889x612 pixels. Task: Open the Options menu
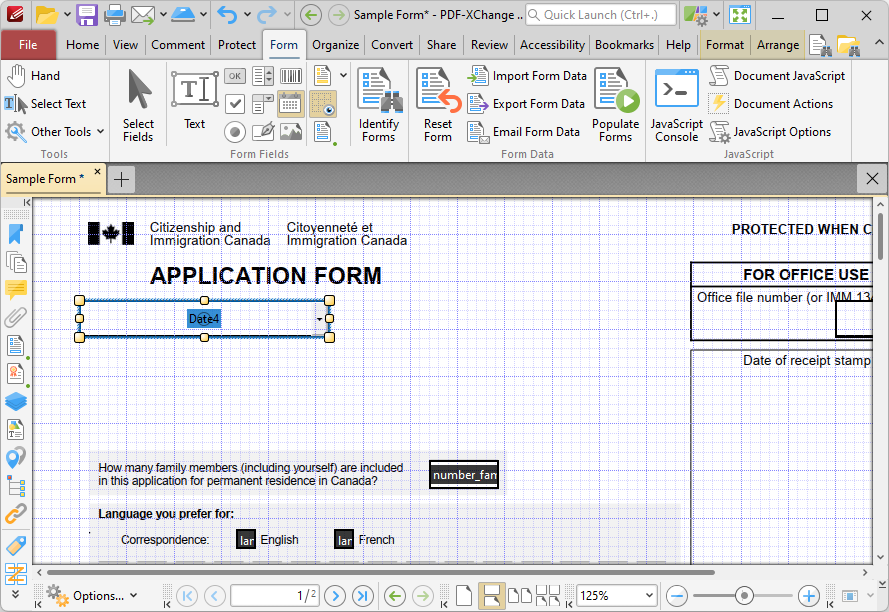click(x=92, y=596)
